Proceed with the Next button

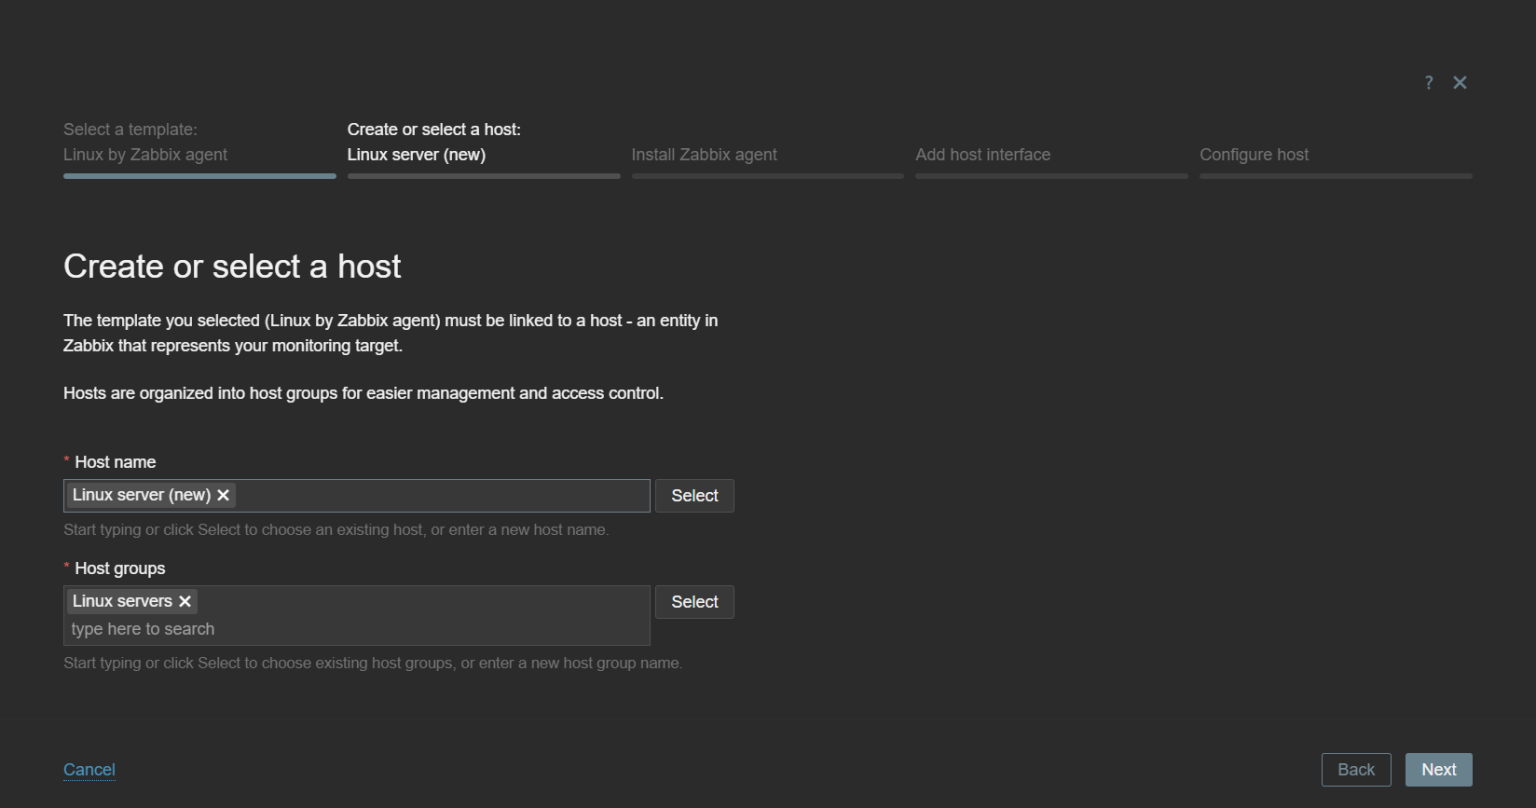pyautogui.click(x=1438, y=770)
